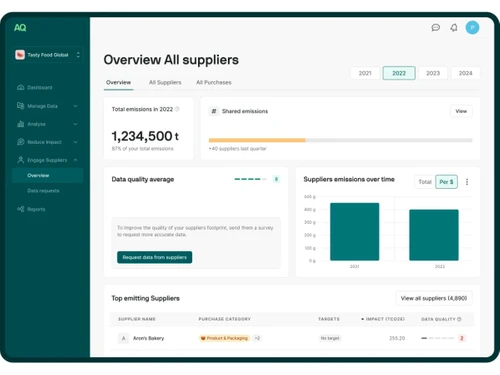Click Aron's Bakery data quality indicator
The image size is (500, 375).
(x=437, y=338)
